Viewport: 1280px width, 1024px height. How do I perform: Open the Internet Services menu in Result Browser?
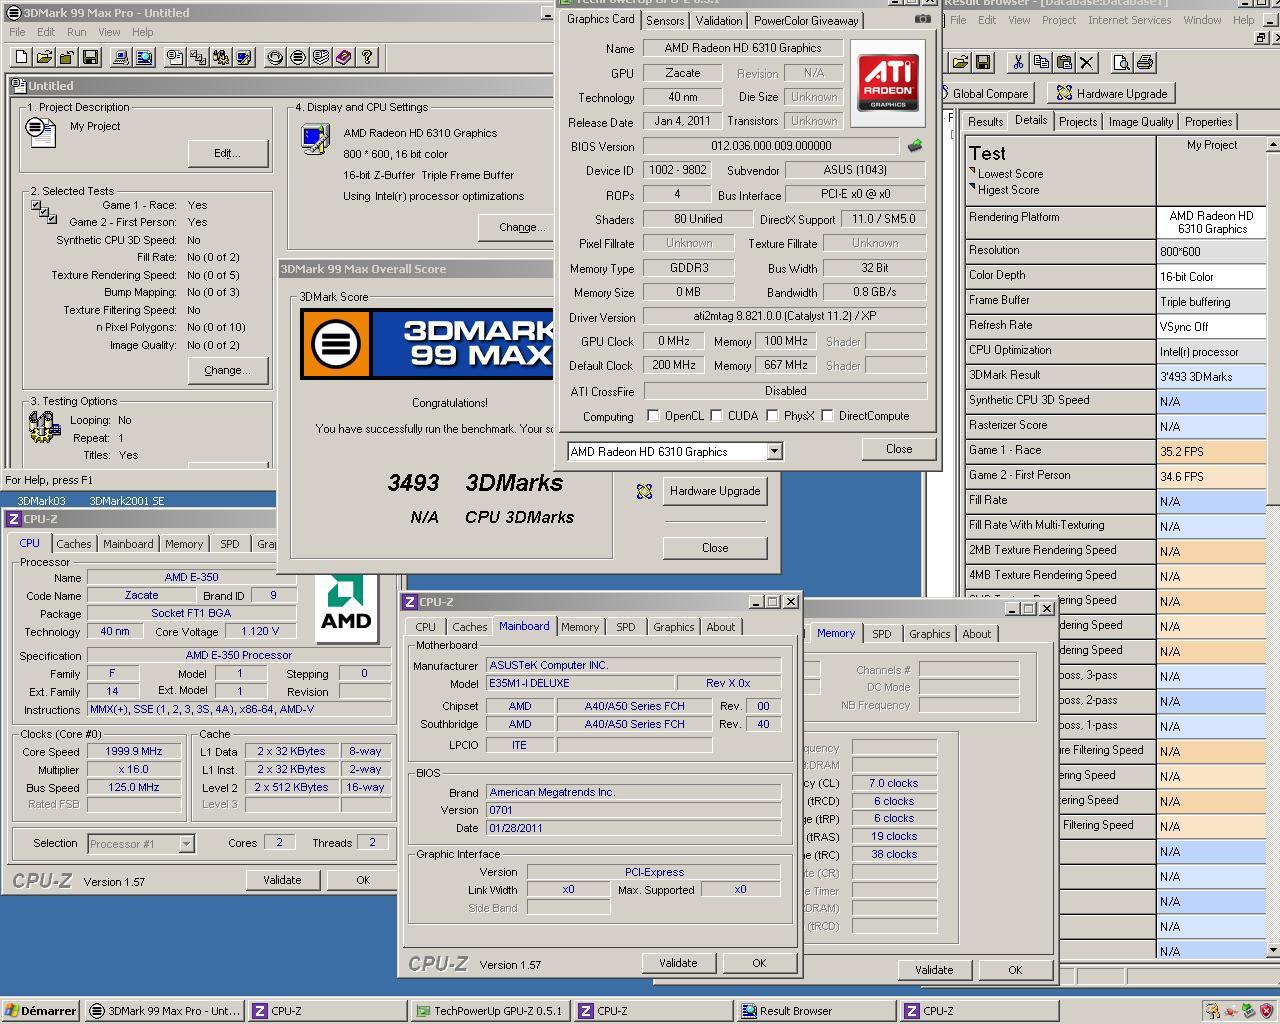pyautogui.click(x=1129, y=20)
